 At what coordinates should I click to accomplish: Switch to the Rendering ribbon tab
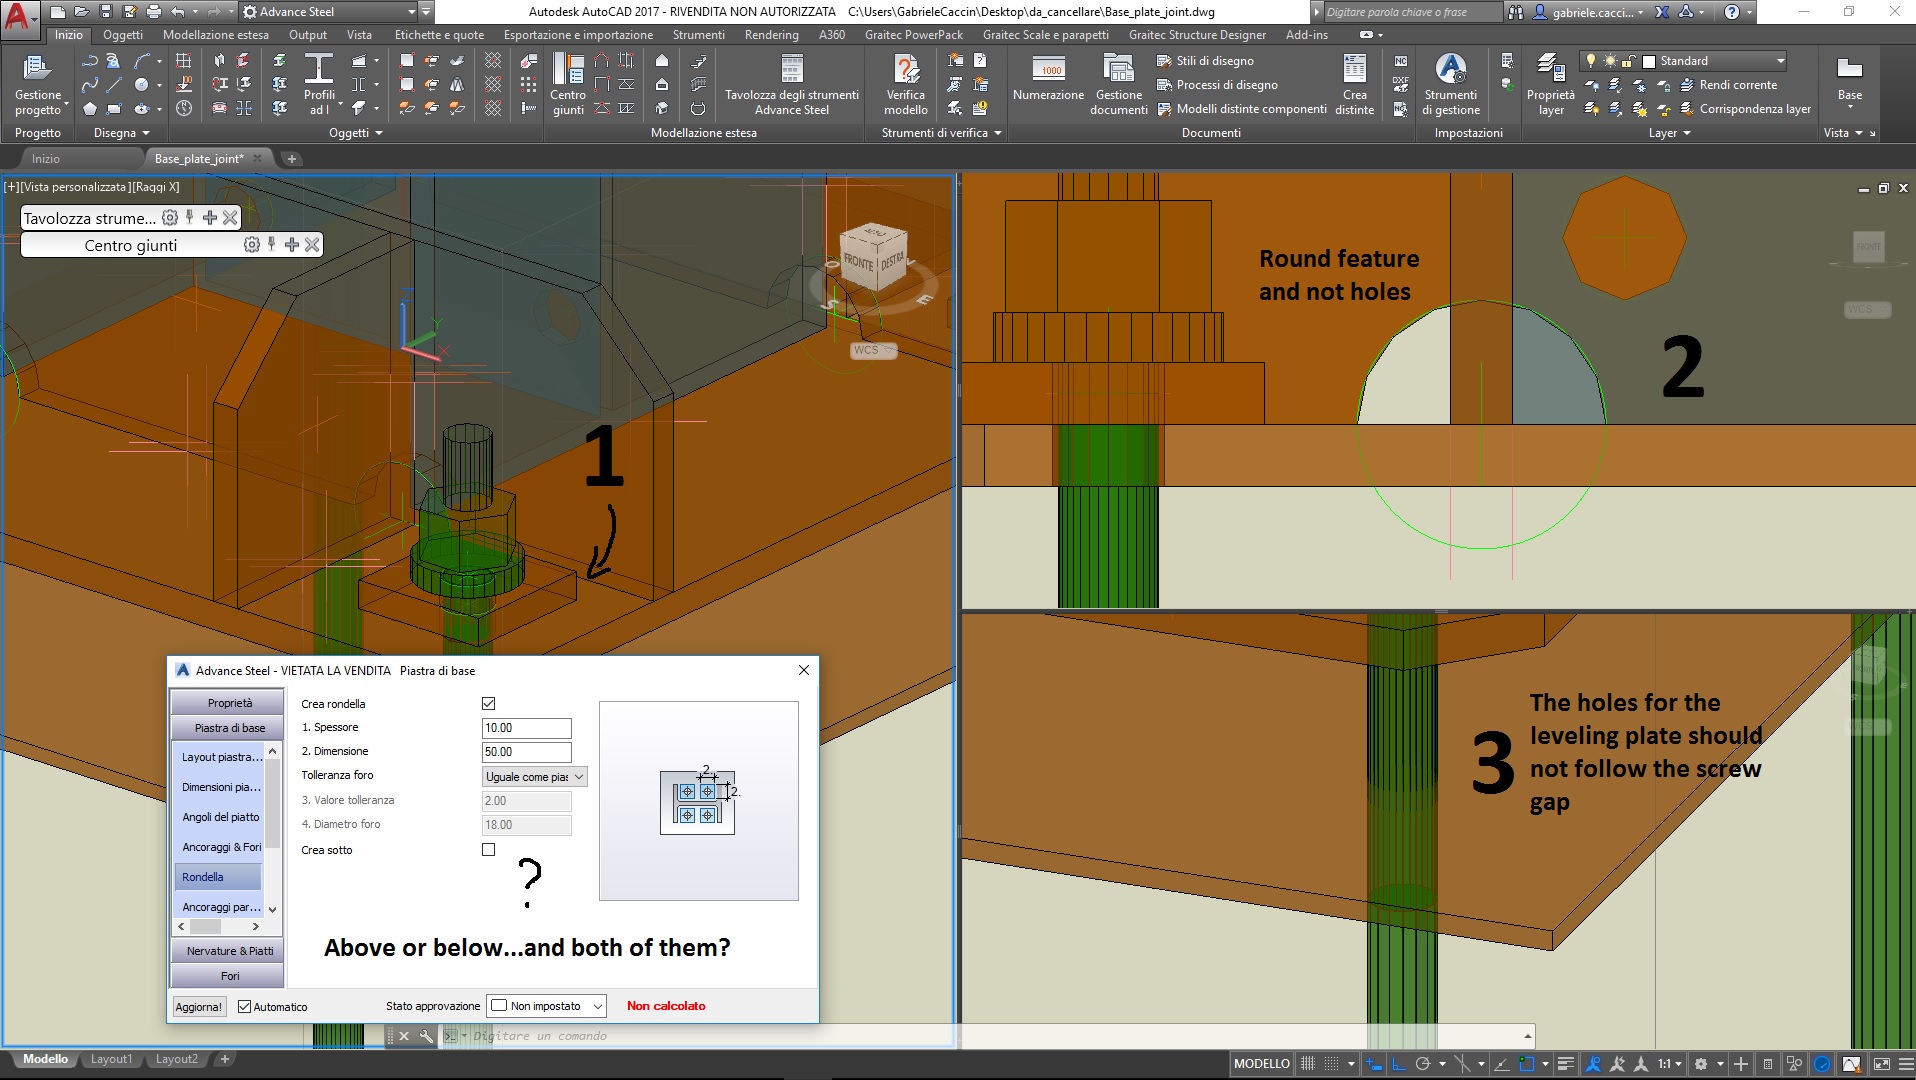771,34
